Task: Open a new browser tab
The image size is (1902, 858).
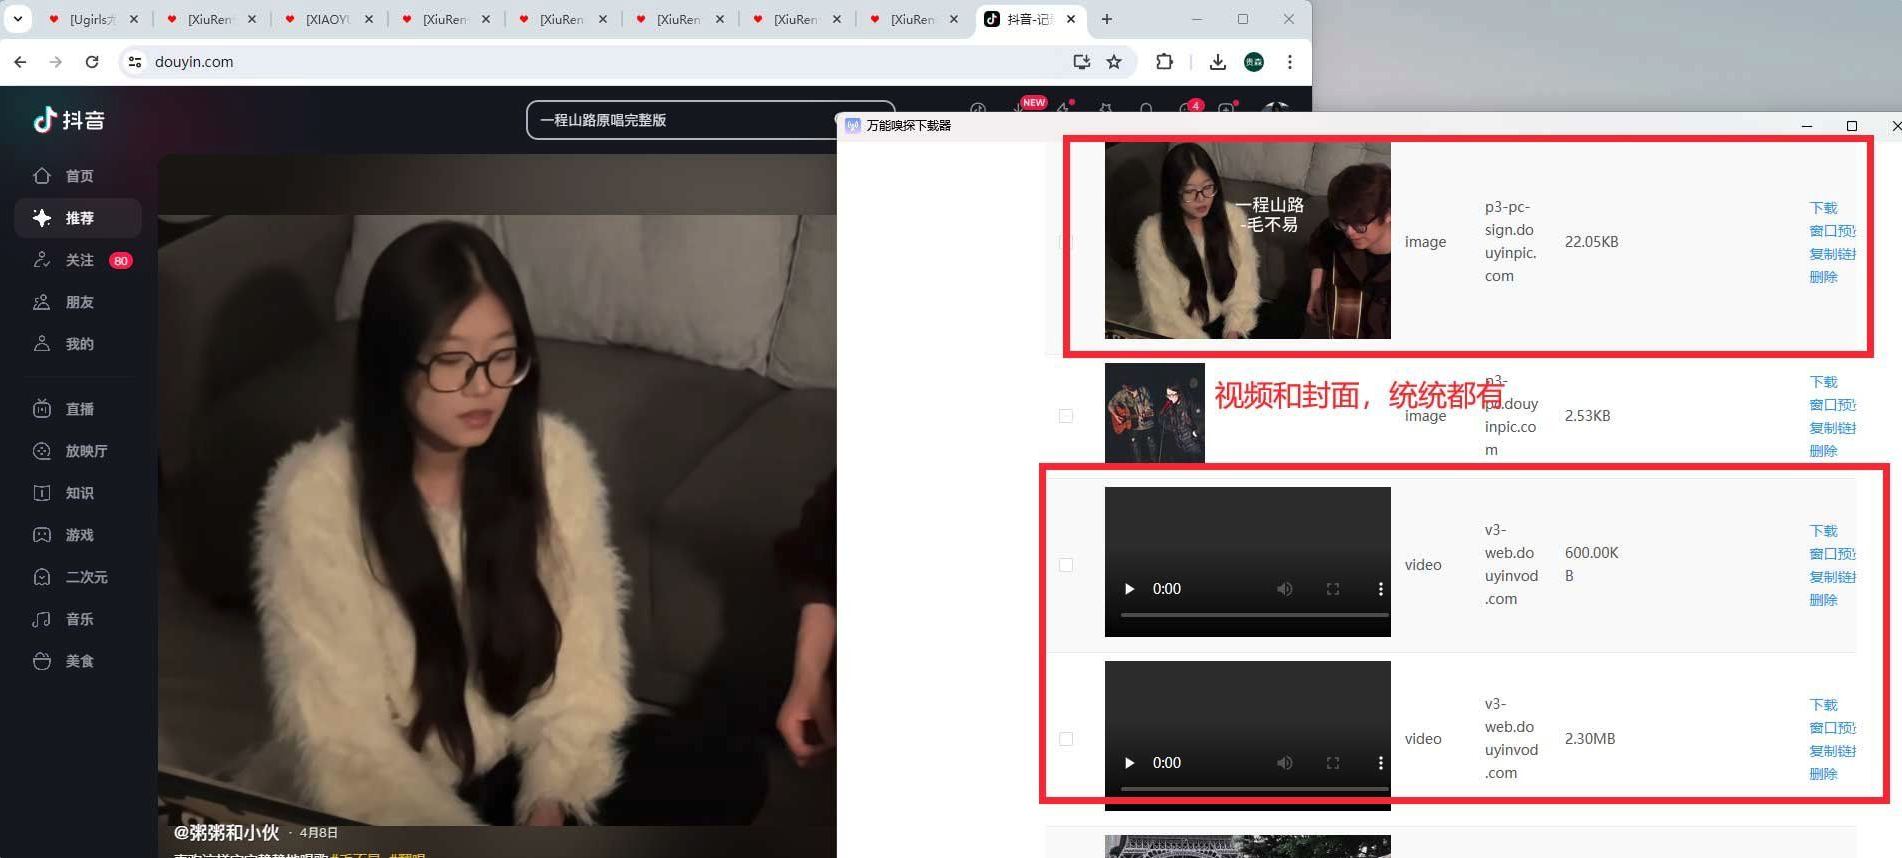Action: [1106, 19]
